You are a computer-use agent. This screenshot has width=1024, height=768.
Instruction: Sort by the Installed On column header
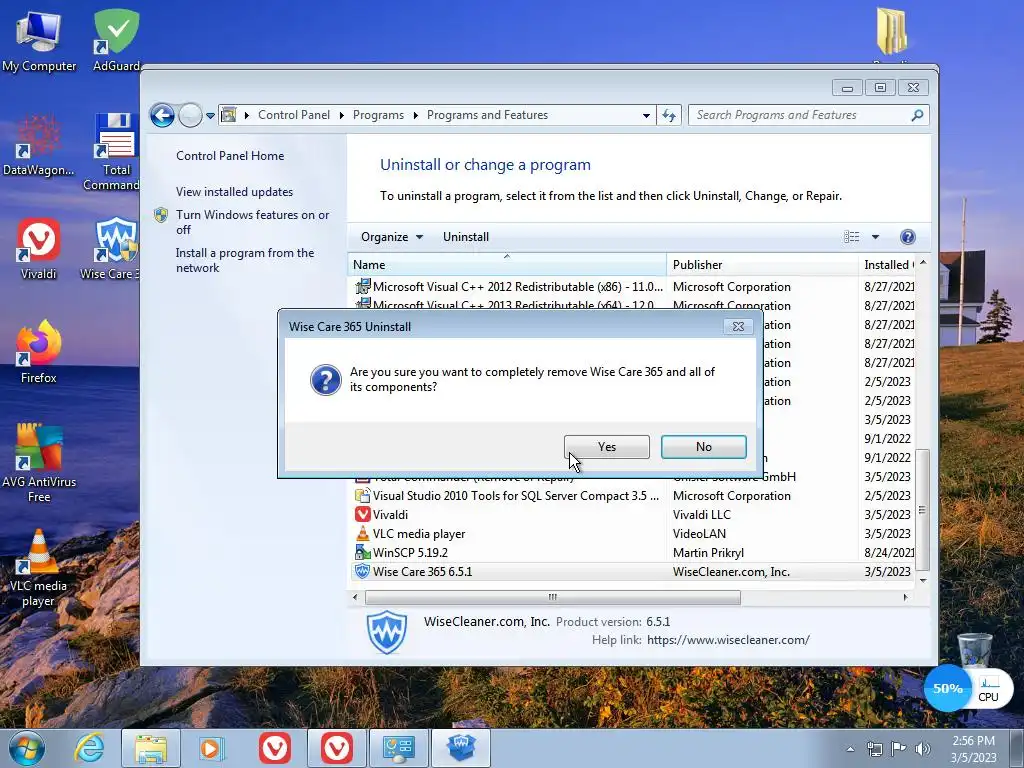coord(887,264)
